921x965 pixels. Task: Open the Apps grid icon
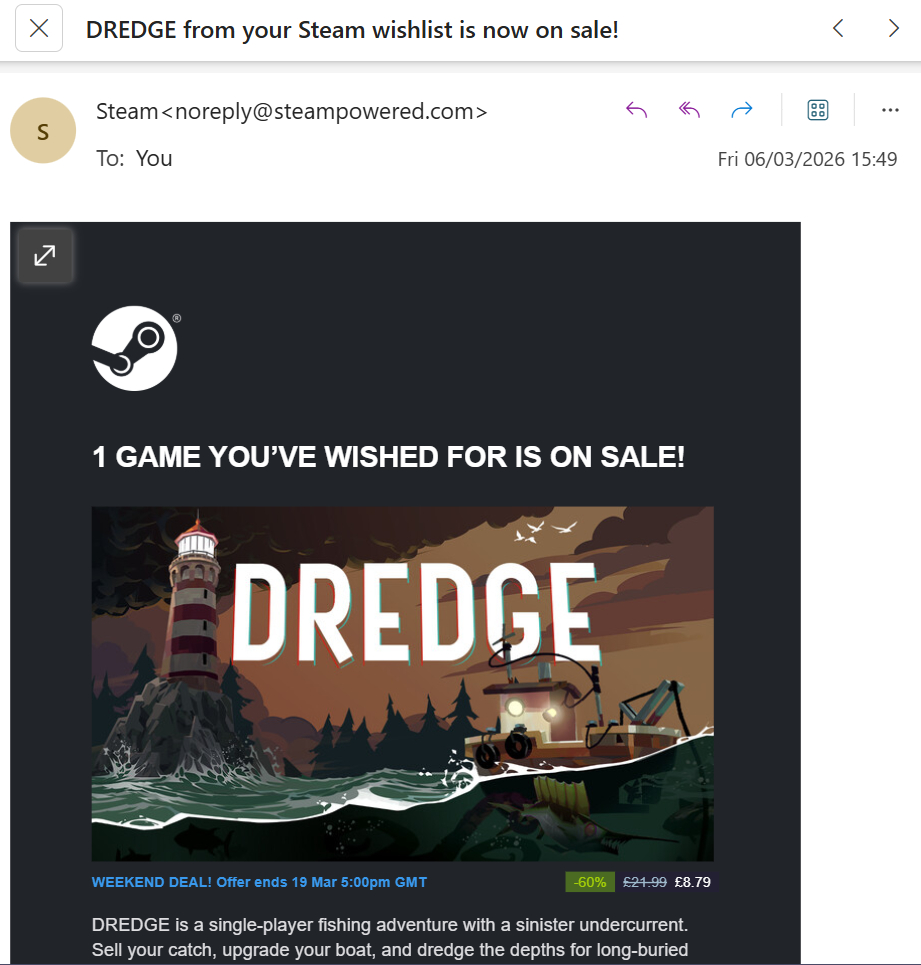pos(818,110)
